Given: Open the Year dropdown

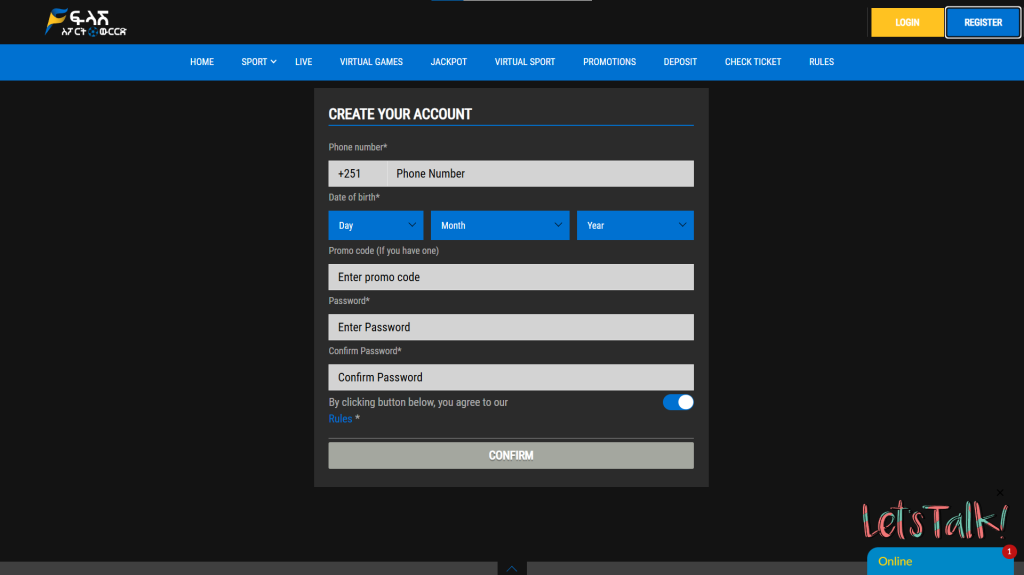Looking at the screenshot, I should (x=635, y=225).
